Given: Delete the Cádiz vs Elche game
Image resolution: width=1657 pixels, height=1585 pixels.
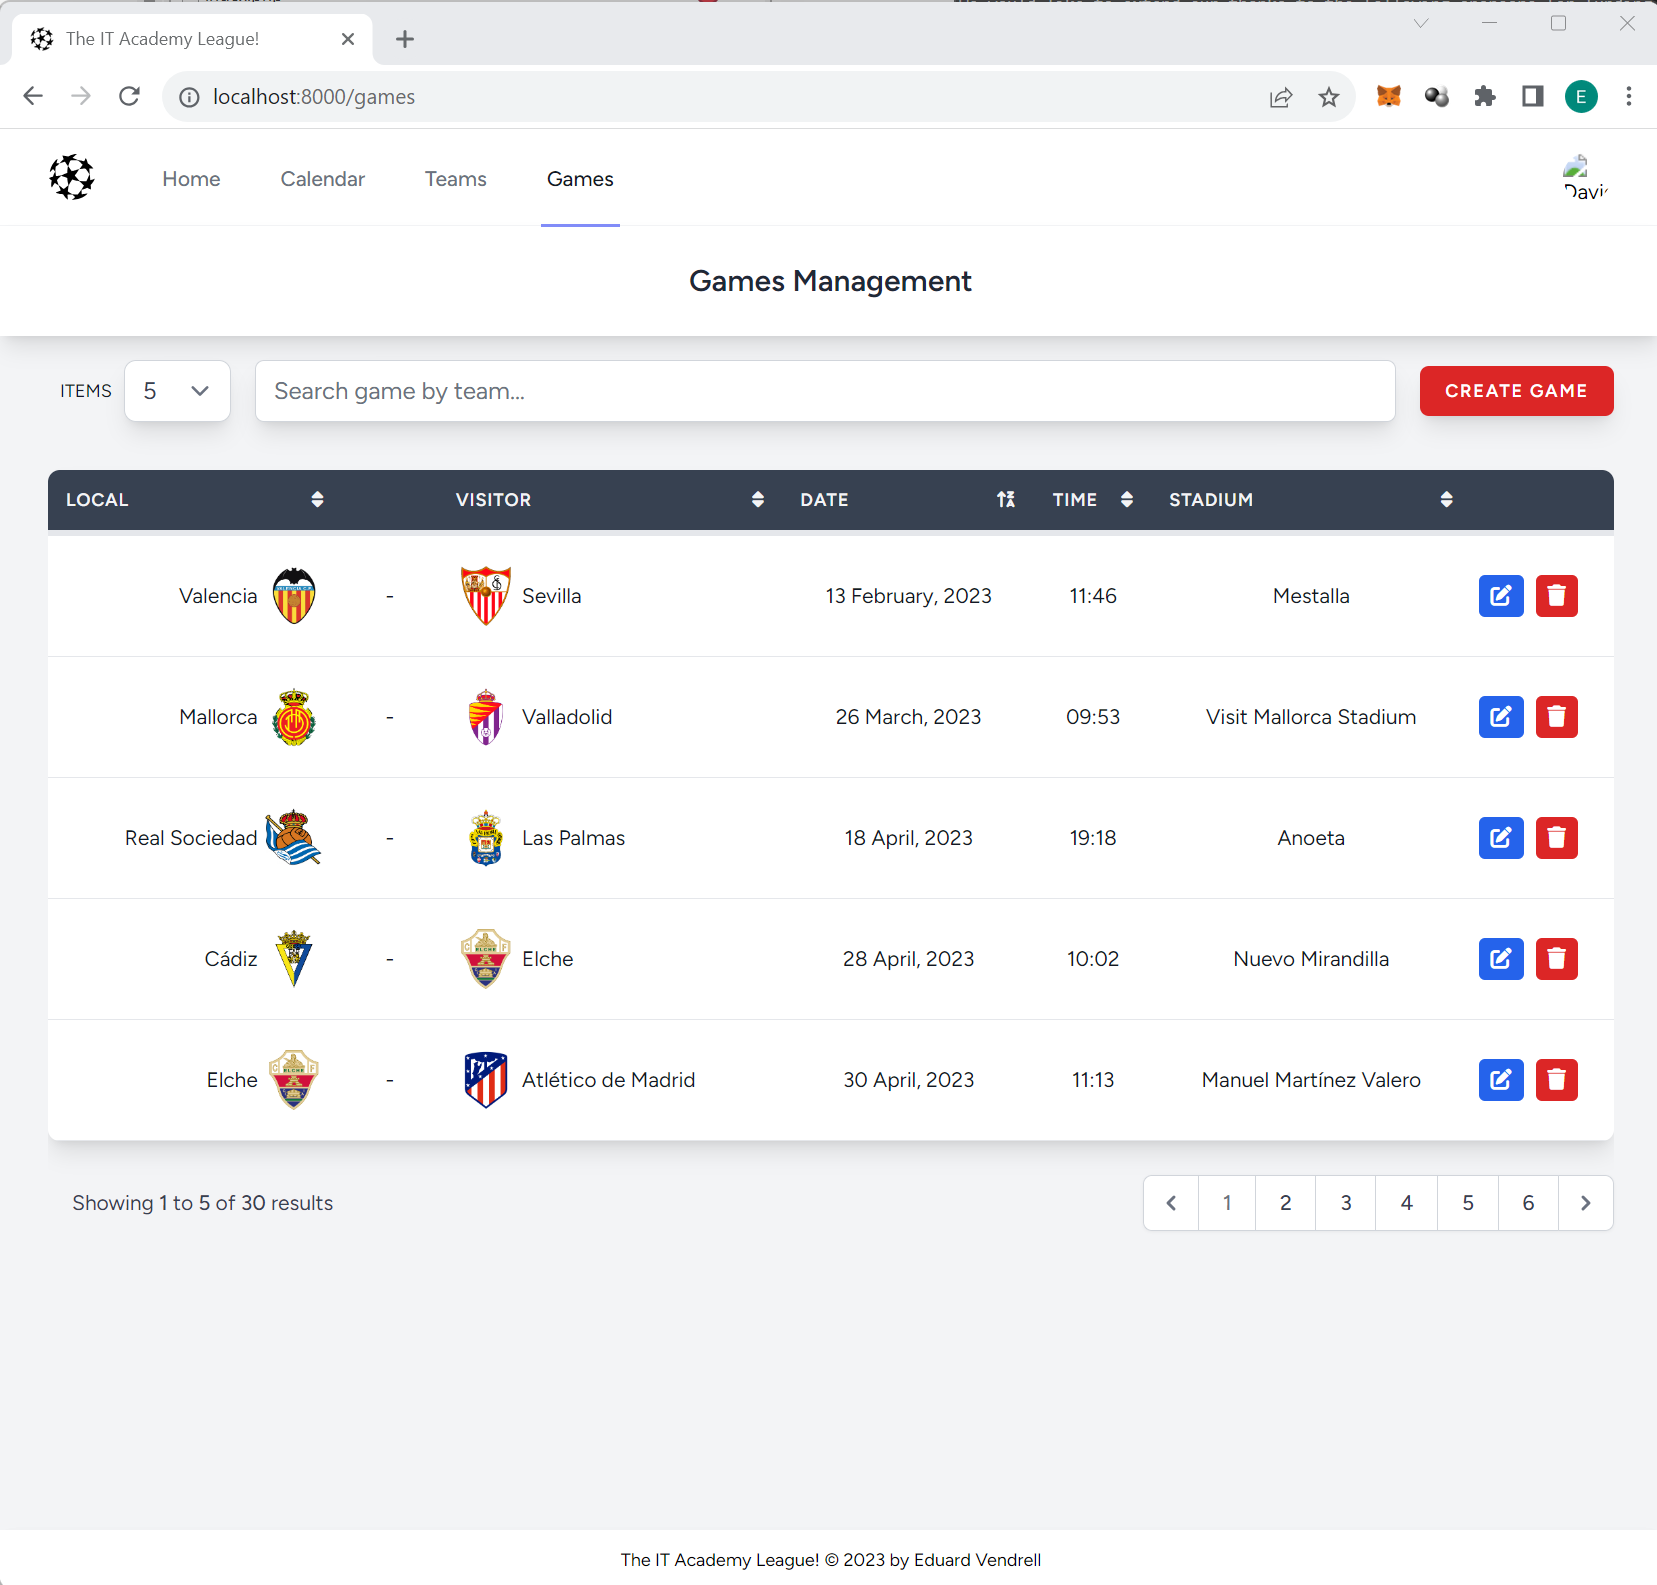Looking at the screenshot, I should click(1557, 958).
